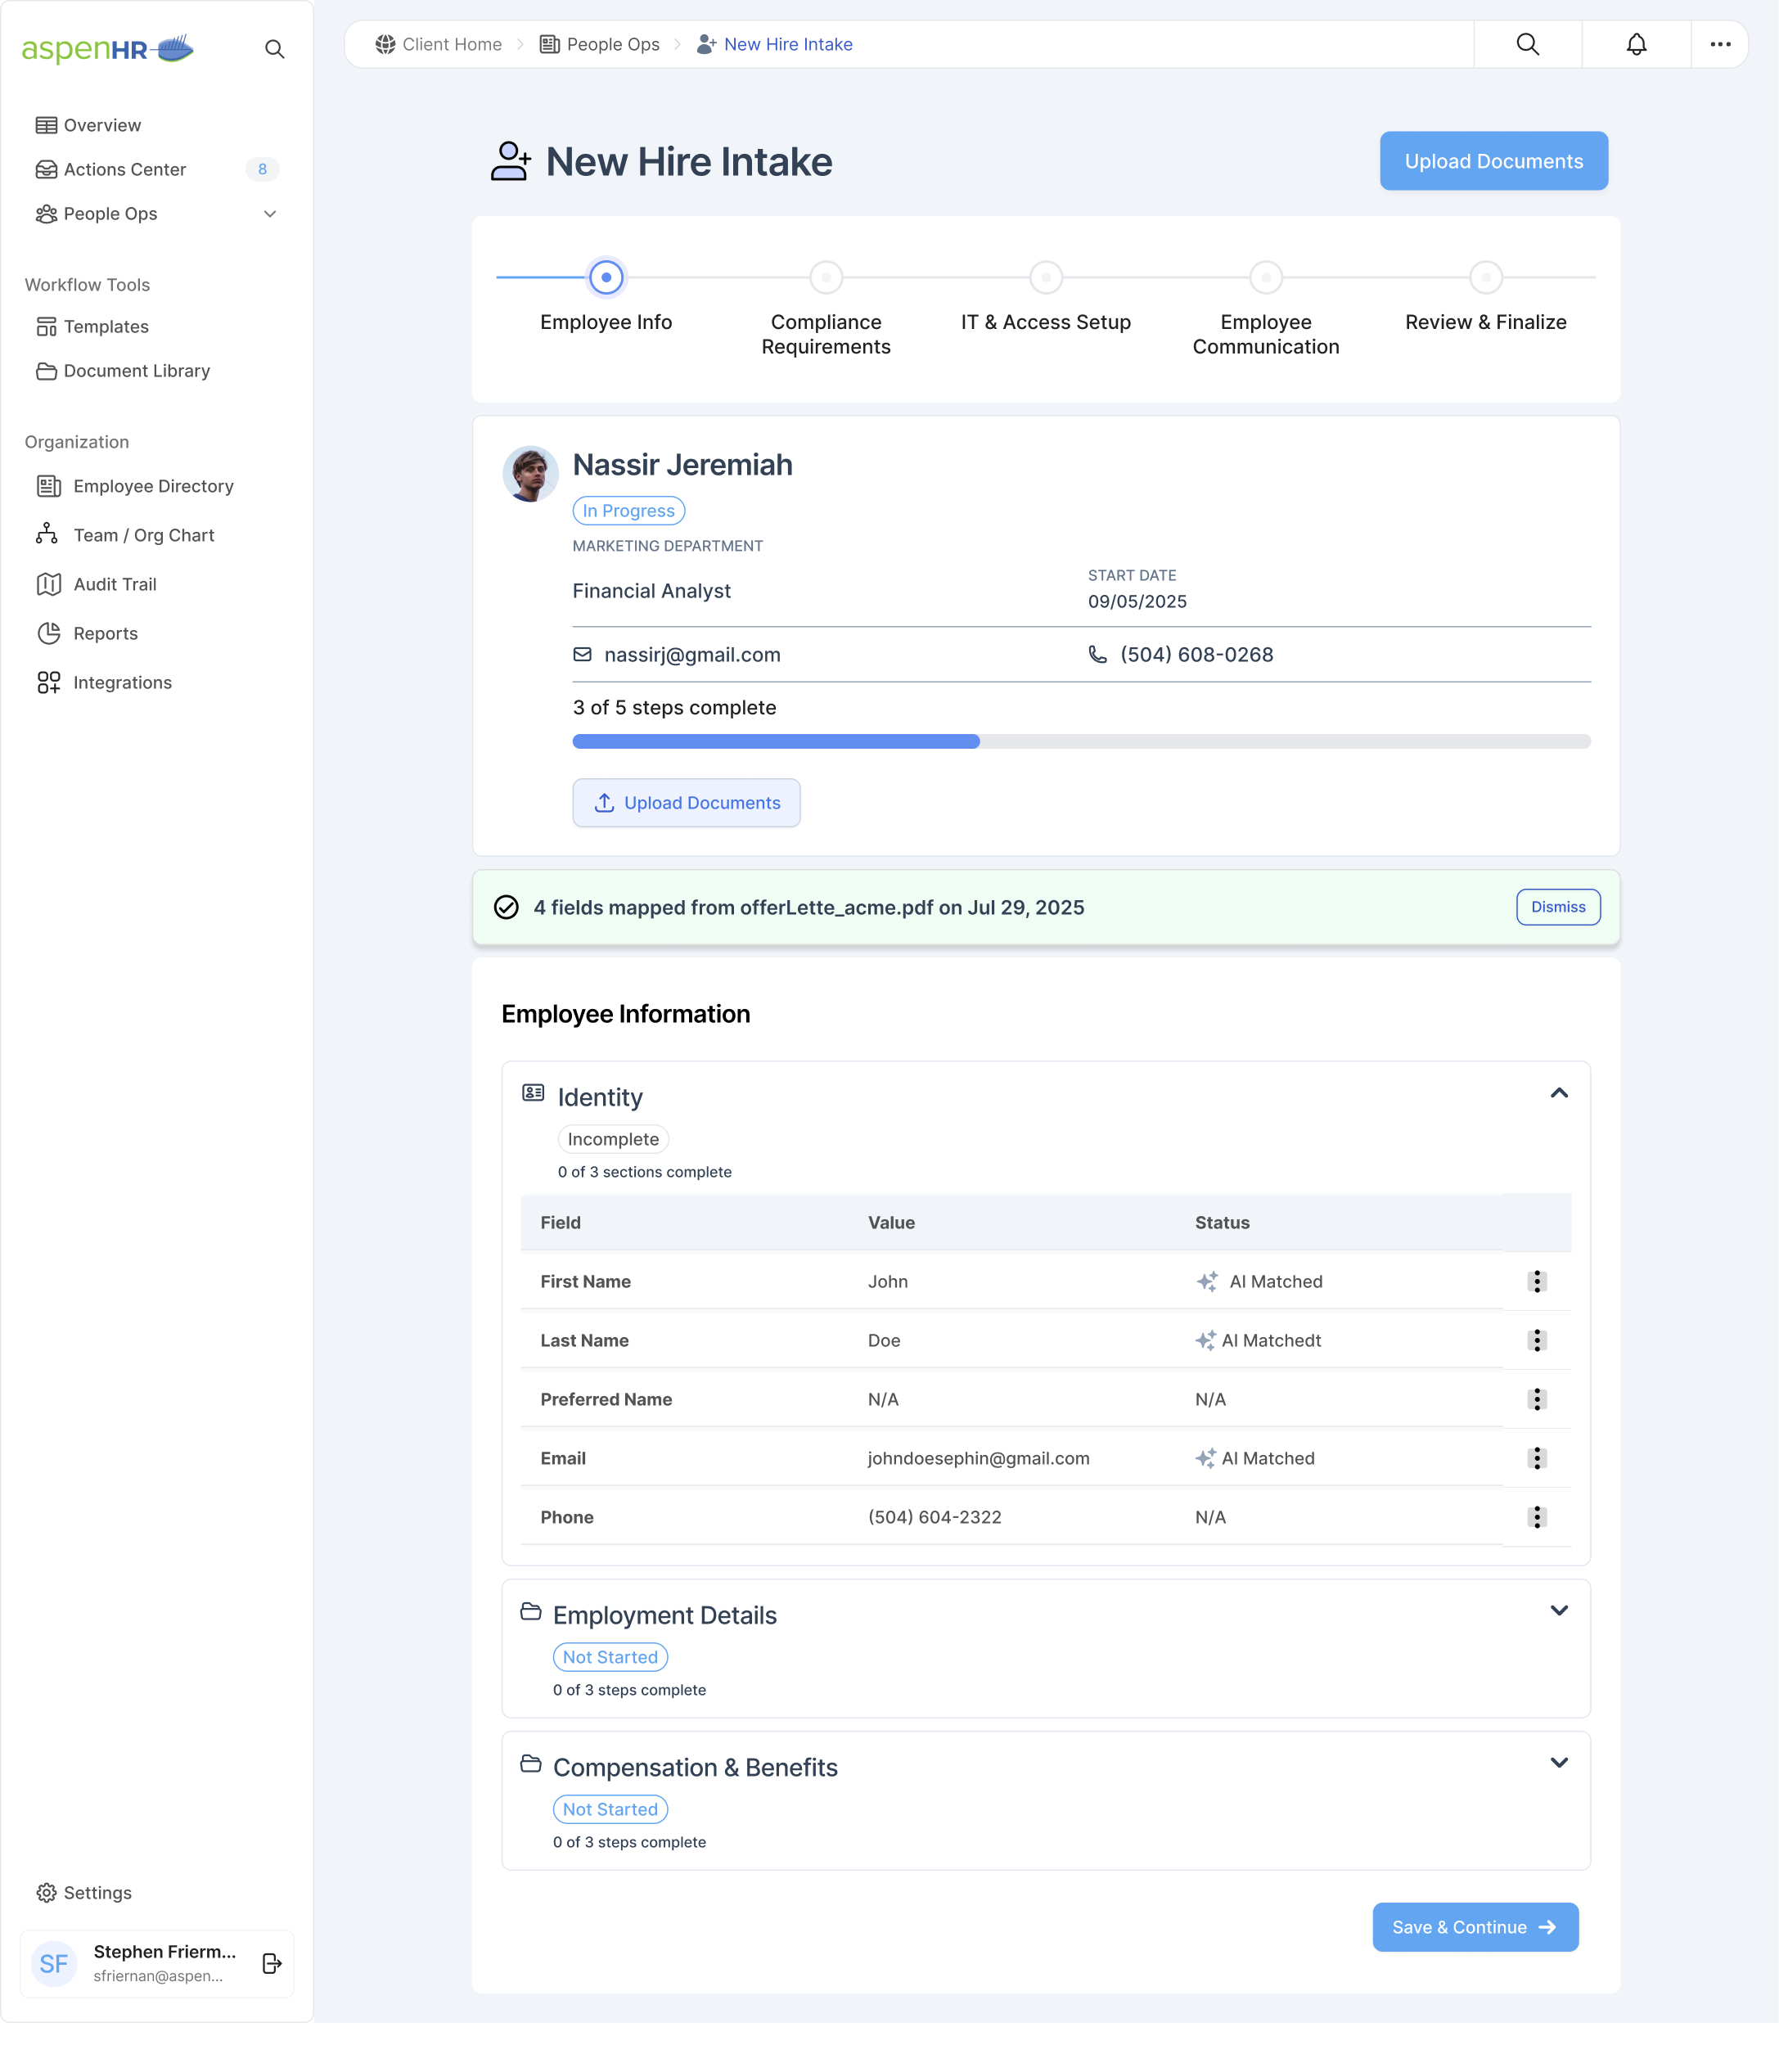The image size is (1779, 2072).
Task: Open the three-dot more options menu
Action: [x=1720, y=44]
